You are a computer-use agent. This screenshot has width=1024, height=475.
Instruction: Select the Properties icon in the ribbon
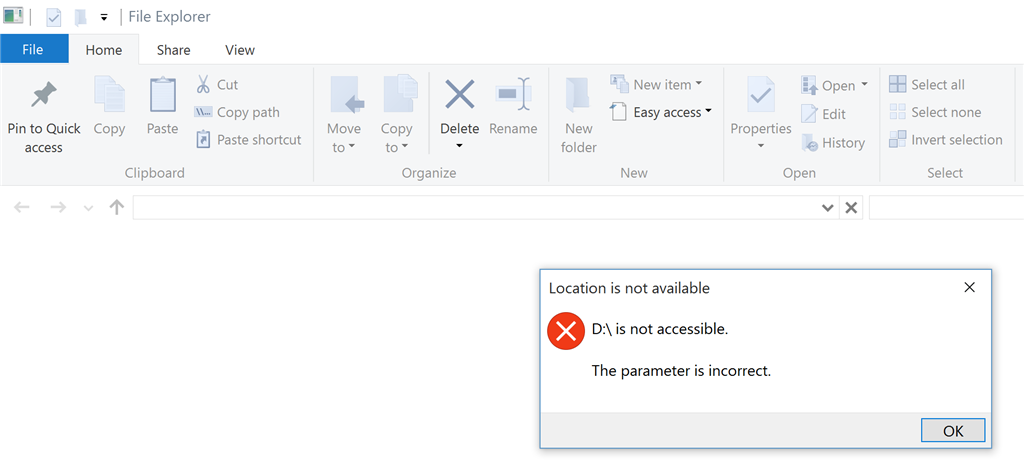[x=761, y=94]
